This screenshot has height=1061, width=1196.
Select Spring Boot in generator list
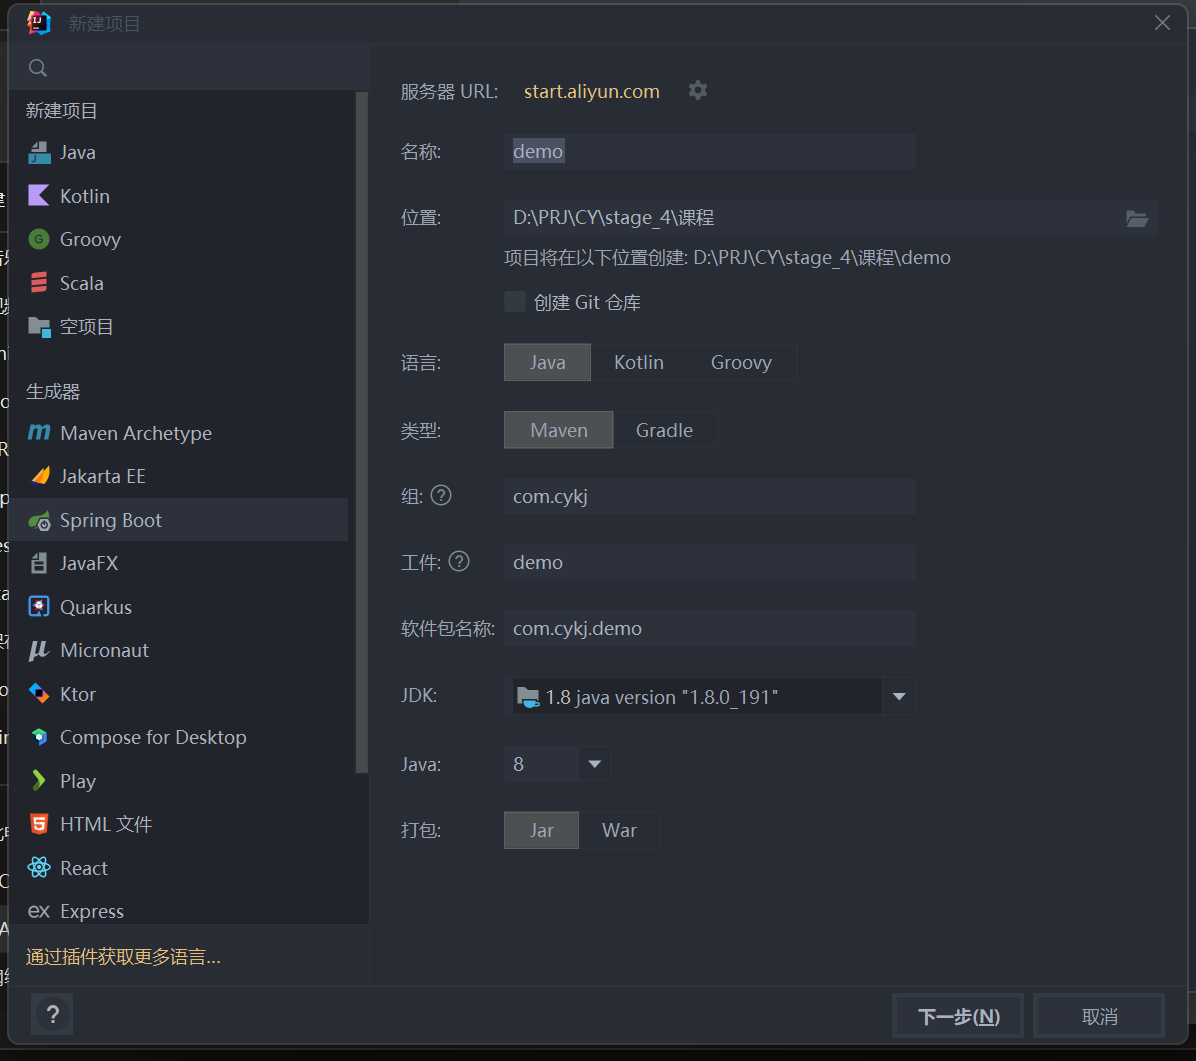[110, 520]
